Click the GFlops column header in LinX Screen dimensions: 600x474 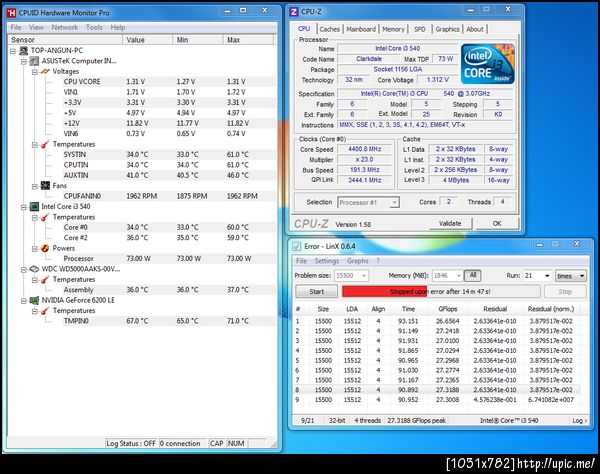pos(447,309)
